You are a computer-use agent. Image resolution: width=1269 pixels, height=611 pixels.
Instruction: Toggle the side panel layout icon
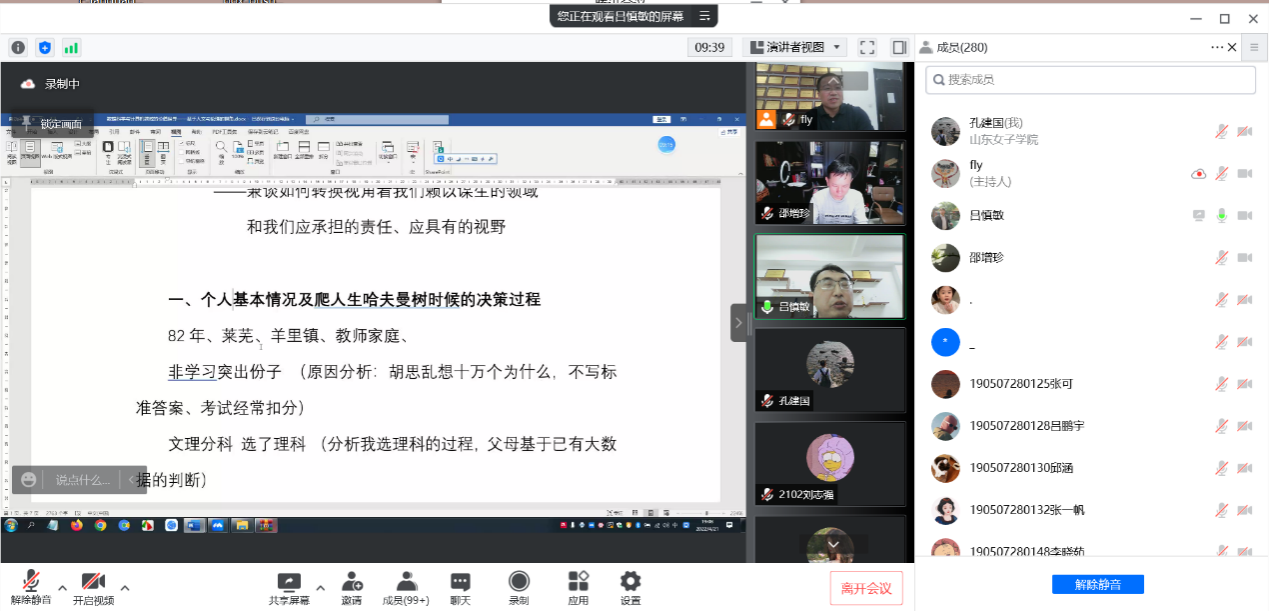coord(899,47)
